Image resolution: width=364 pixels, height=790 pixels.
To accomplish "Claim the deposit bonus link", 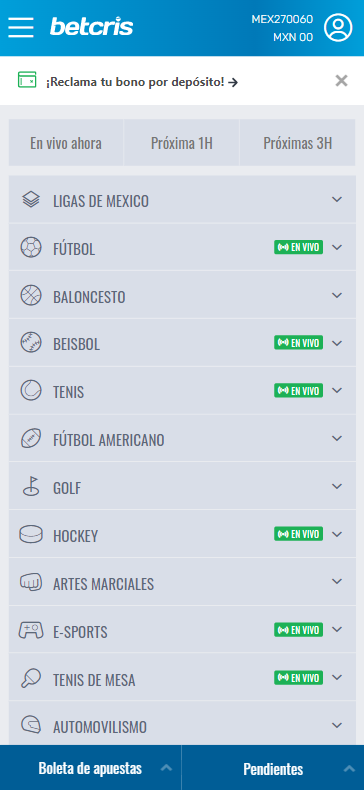I will (142, 82).
